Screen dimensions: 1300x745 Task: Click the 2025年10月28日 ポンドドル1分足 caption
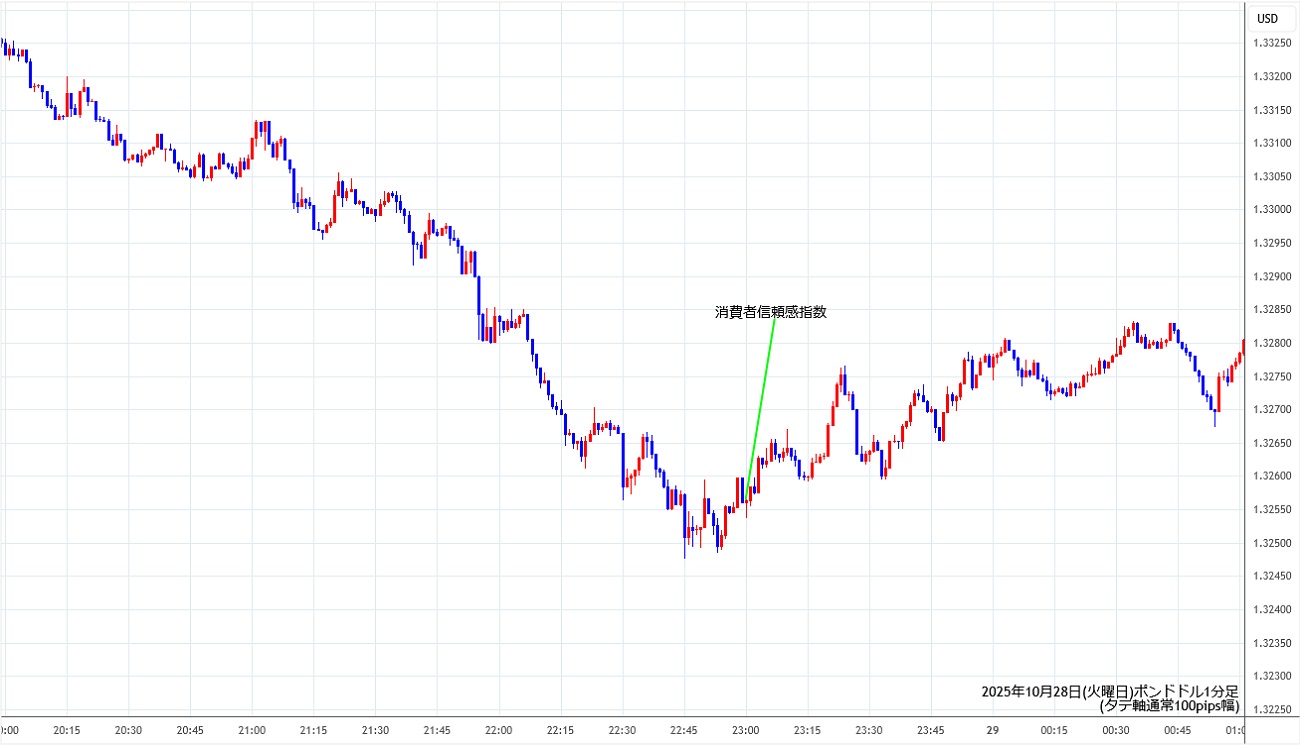click(x=1110, y=691)
